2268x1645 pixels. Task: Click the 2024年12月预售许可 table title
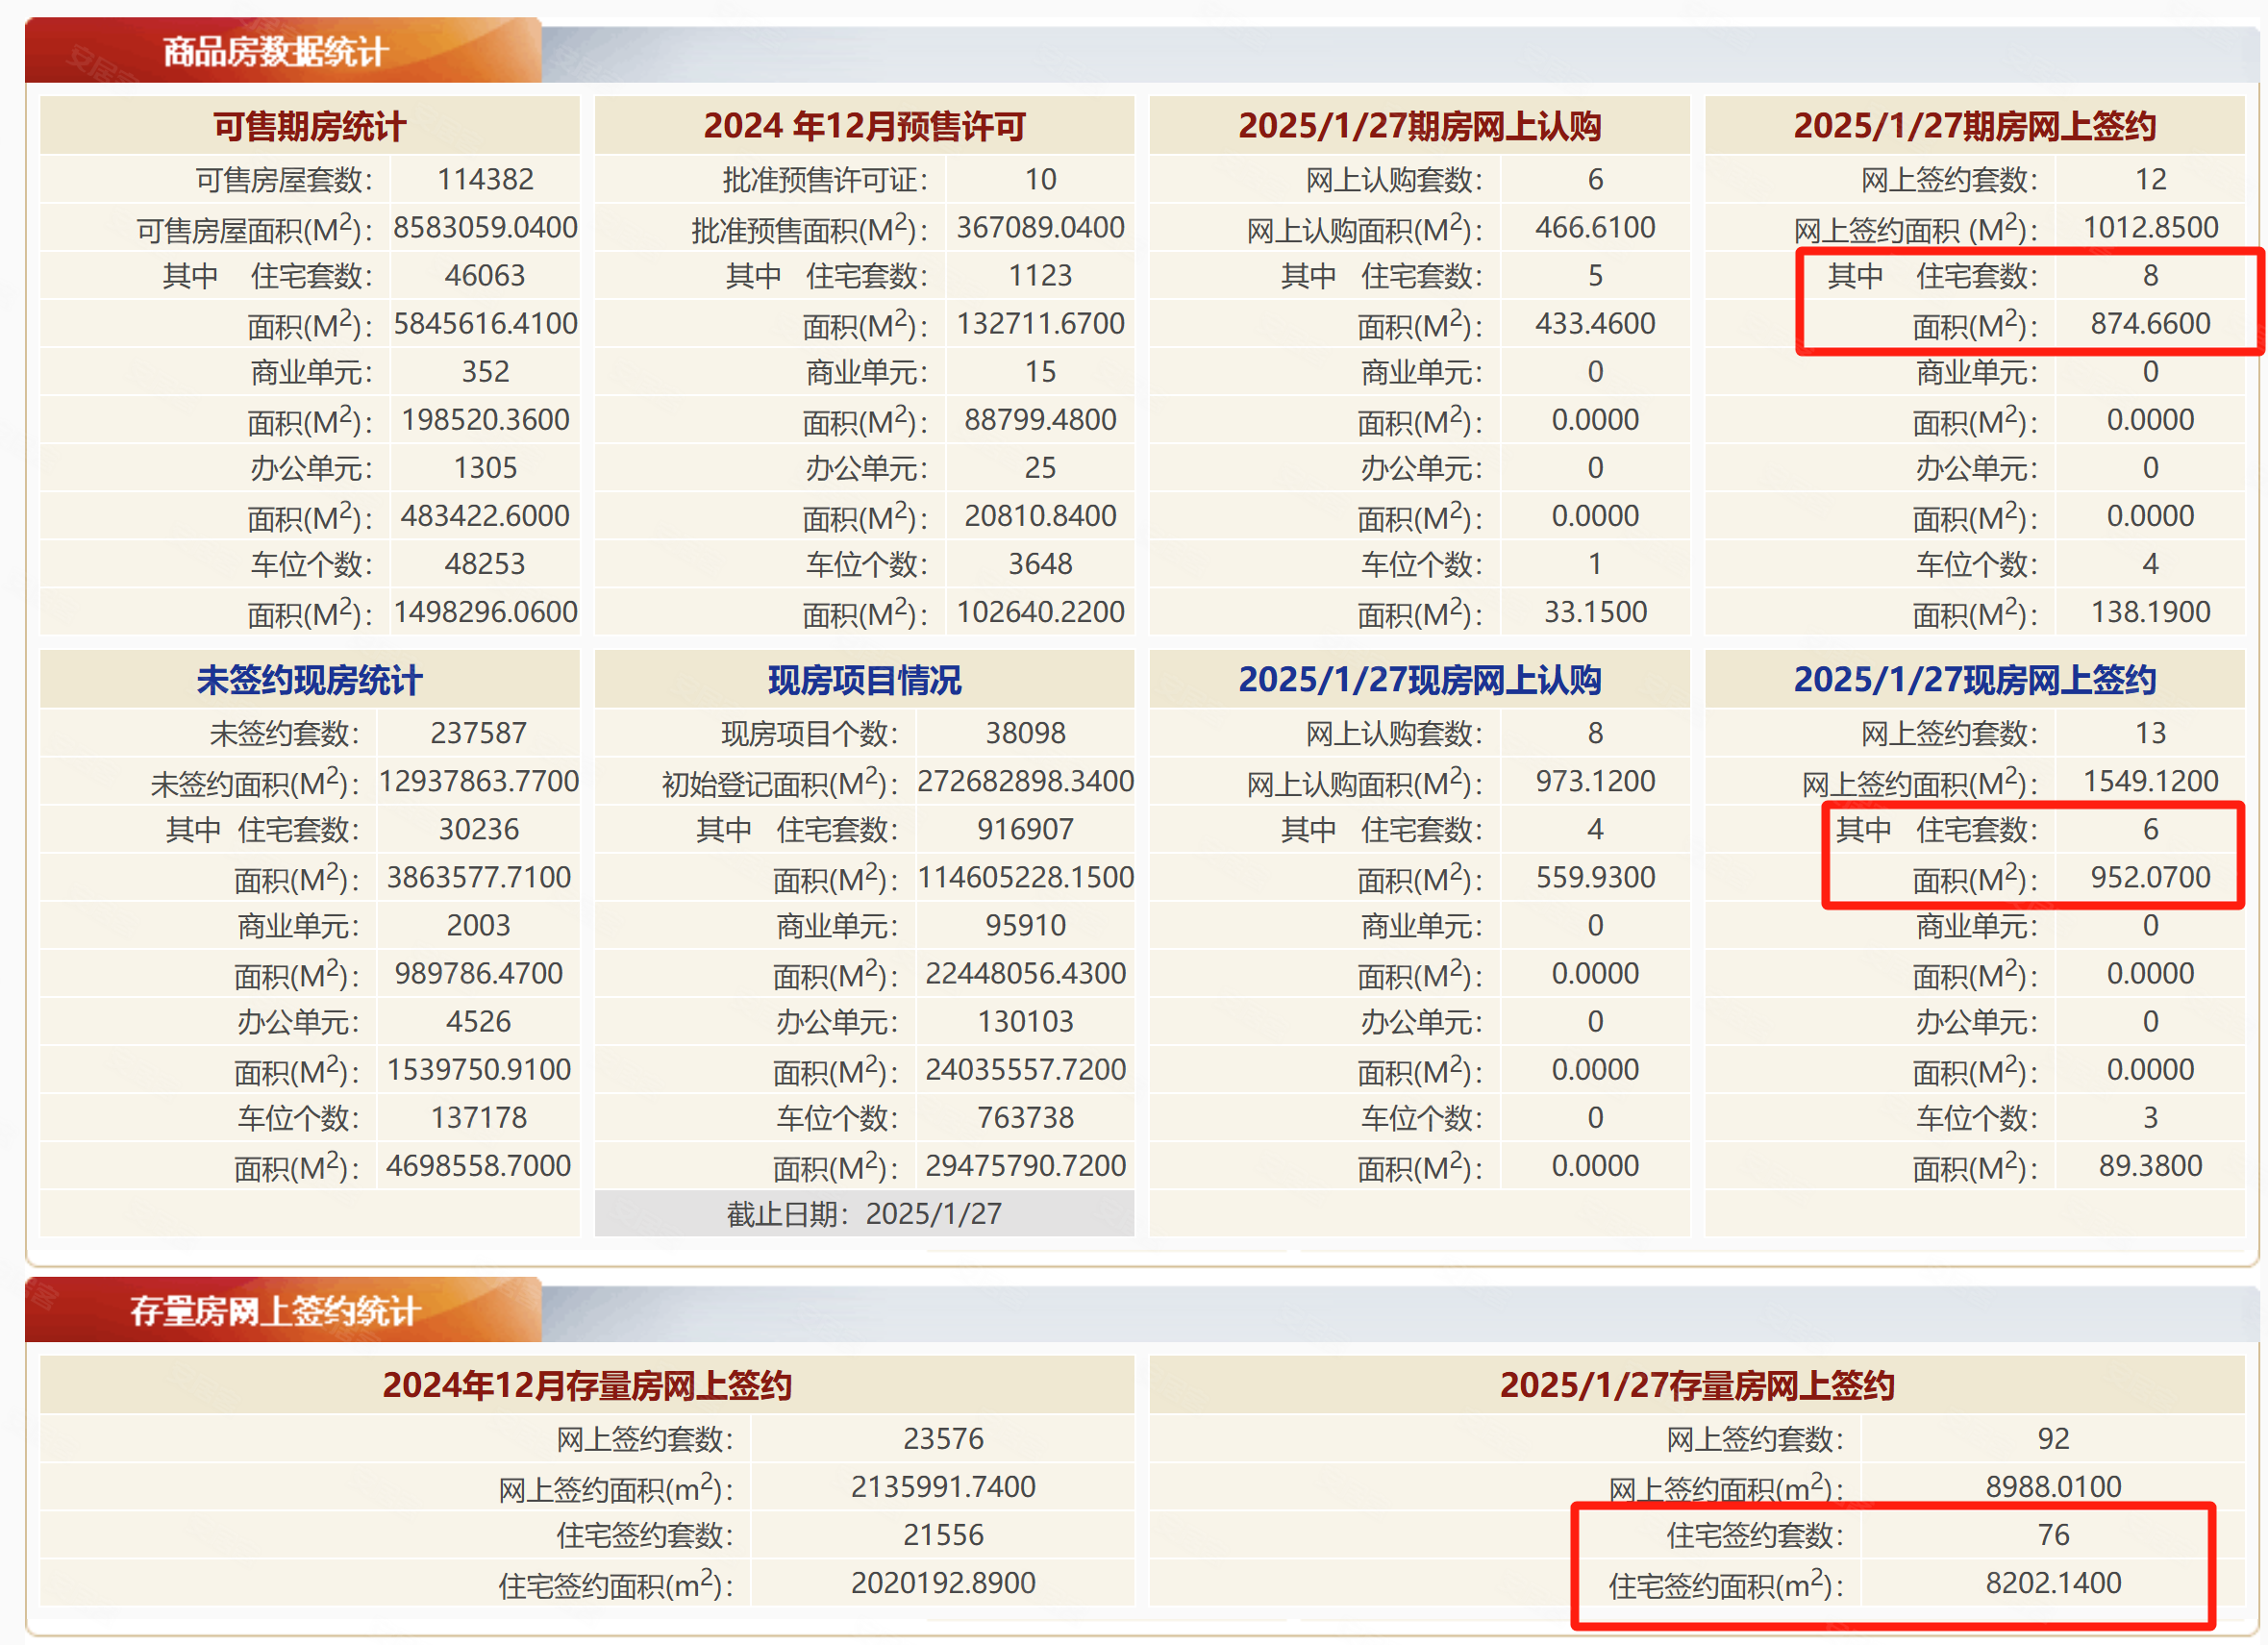pyautogui.click(x=864, y=126)
